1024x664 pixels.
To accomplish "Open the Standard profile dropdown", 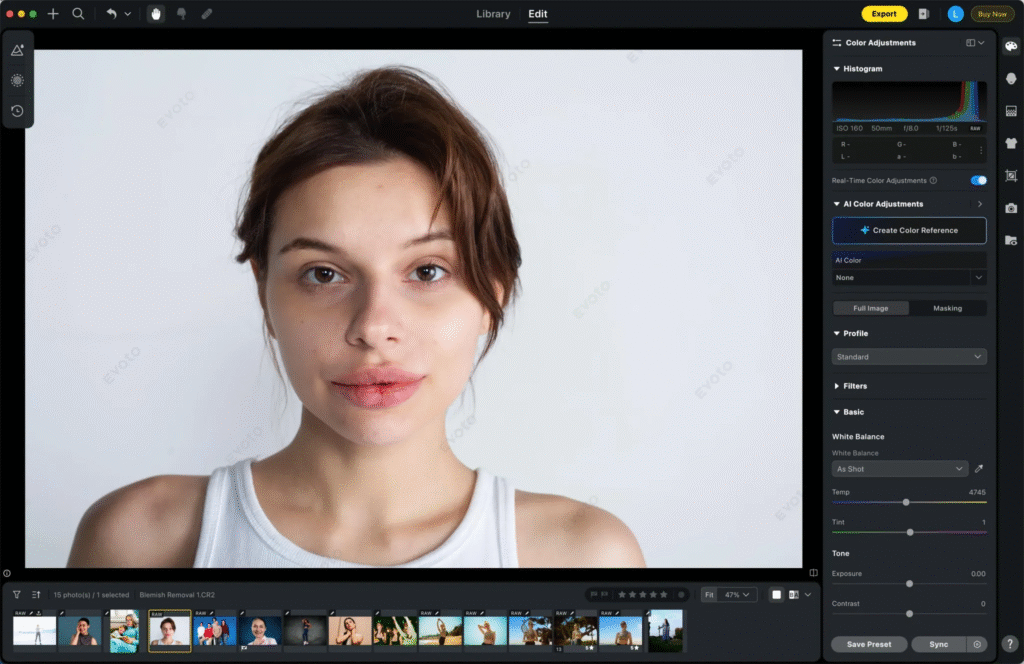I will pyautogui.click(x=909, y=357).
